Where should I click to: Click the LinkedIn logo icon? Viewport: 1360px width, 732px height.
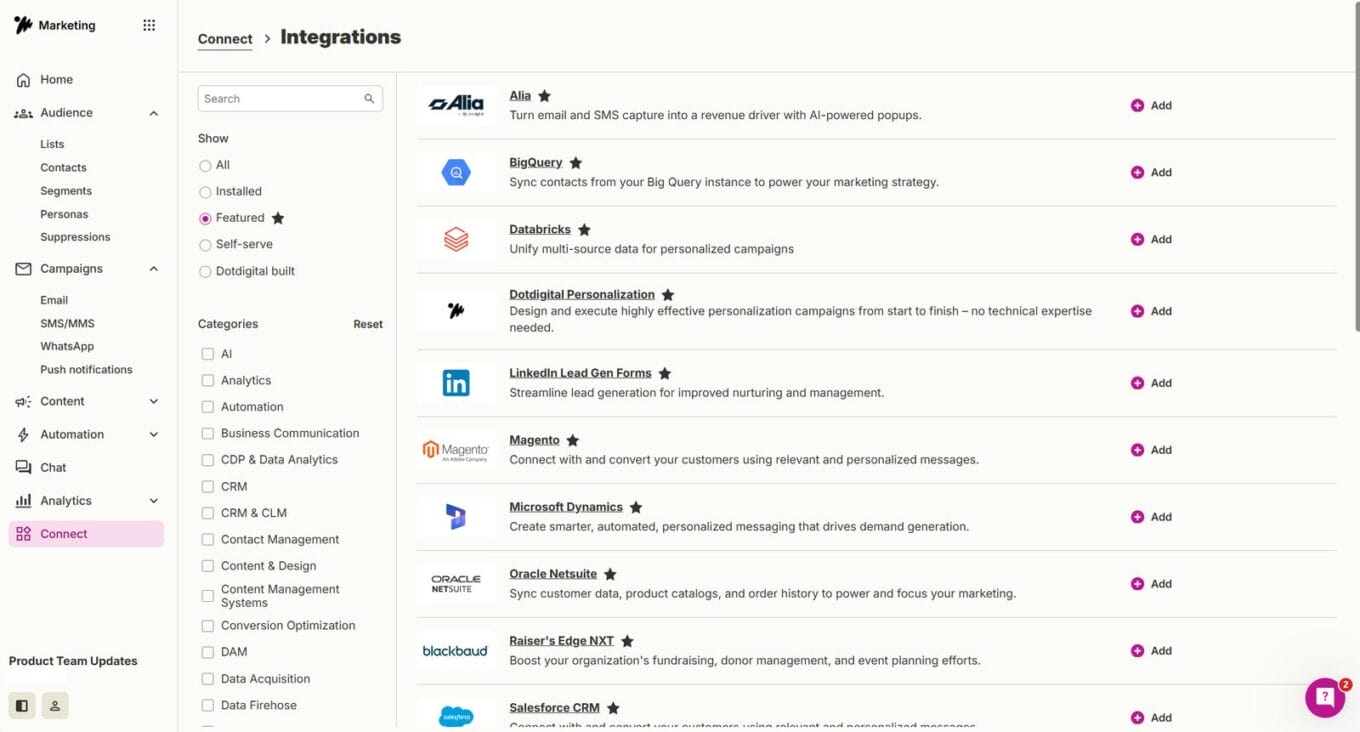click(456, 383)
